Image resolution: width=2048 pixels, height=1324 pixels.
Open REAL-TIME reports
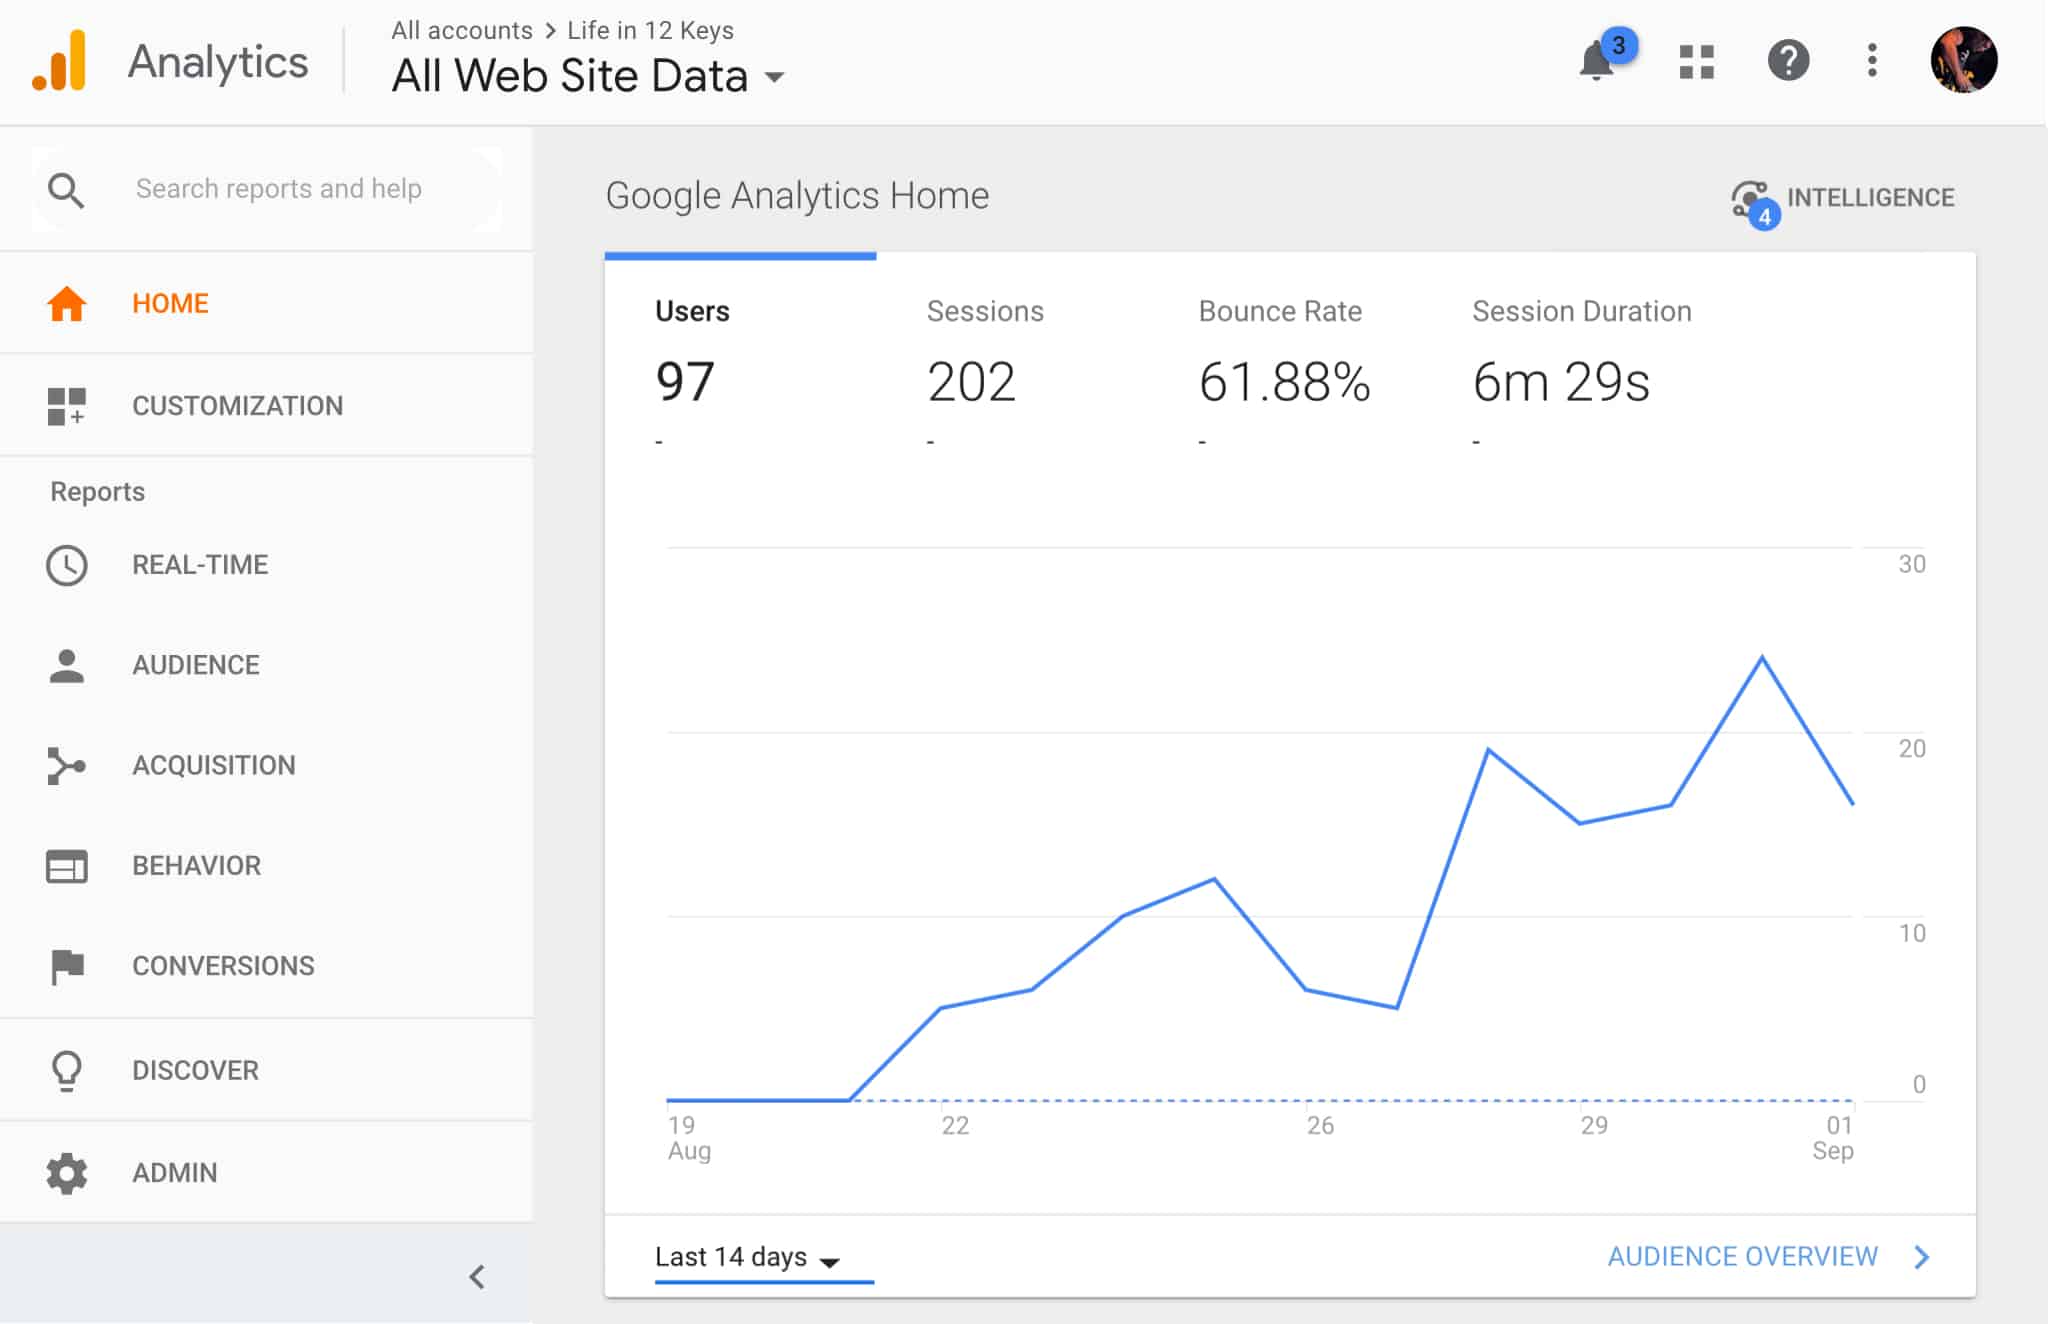pyautogui.click(x=200, y=565)
